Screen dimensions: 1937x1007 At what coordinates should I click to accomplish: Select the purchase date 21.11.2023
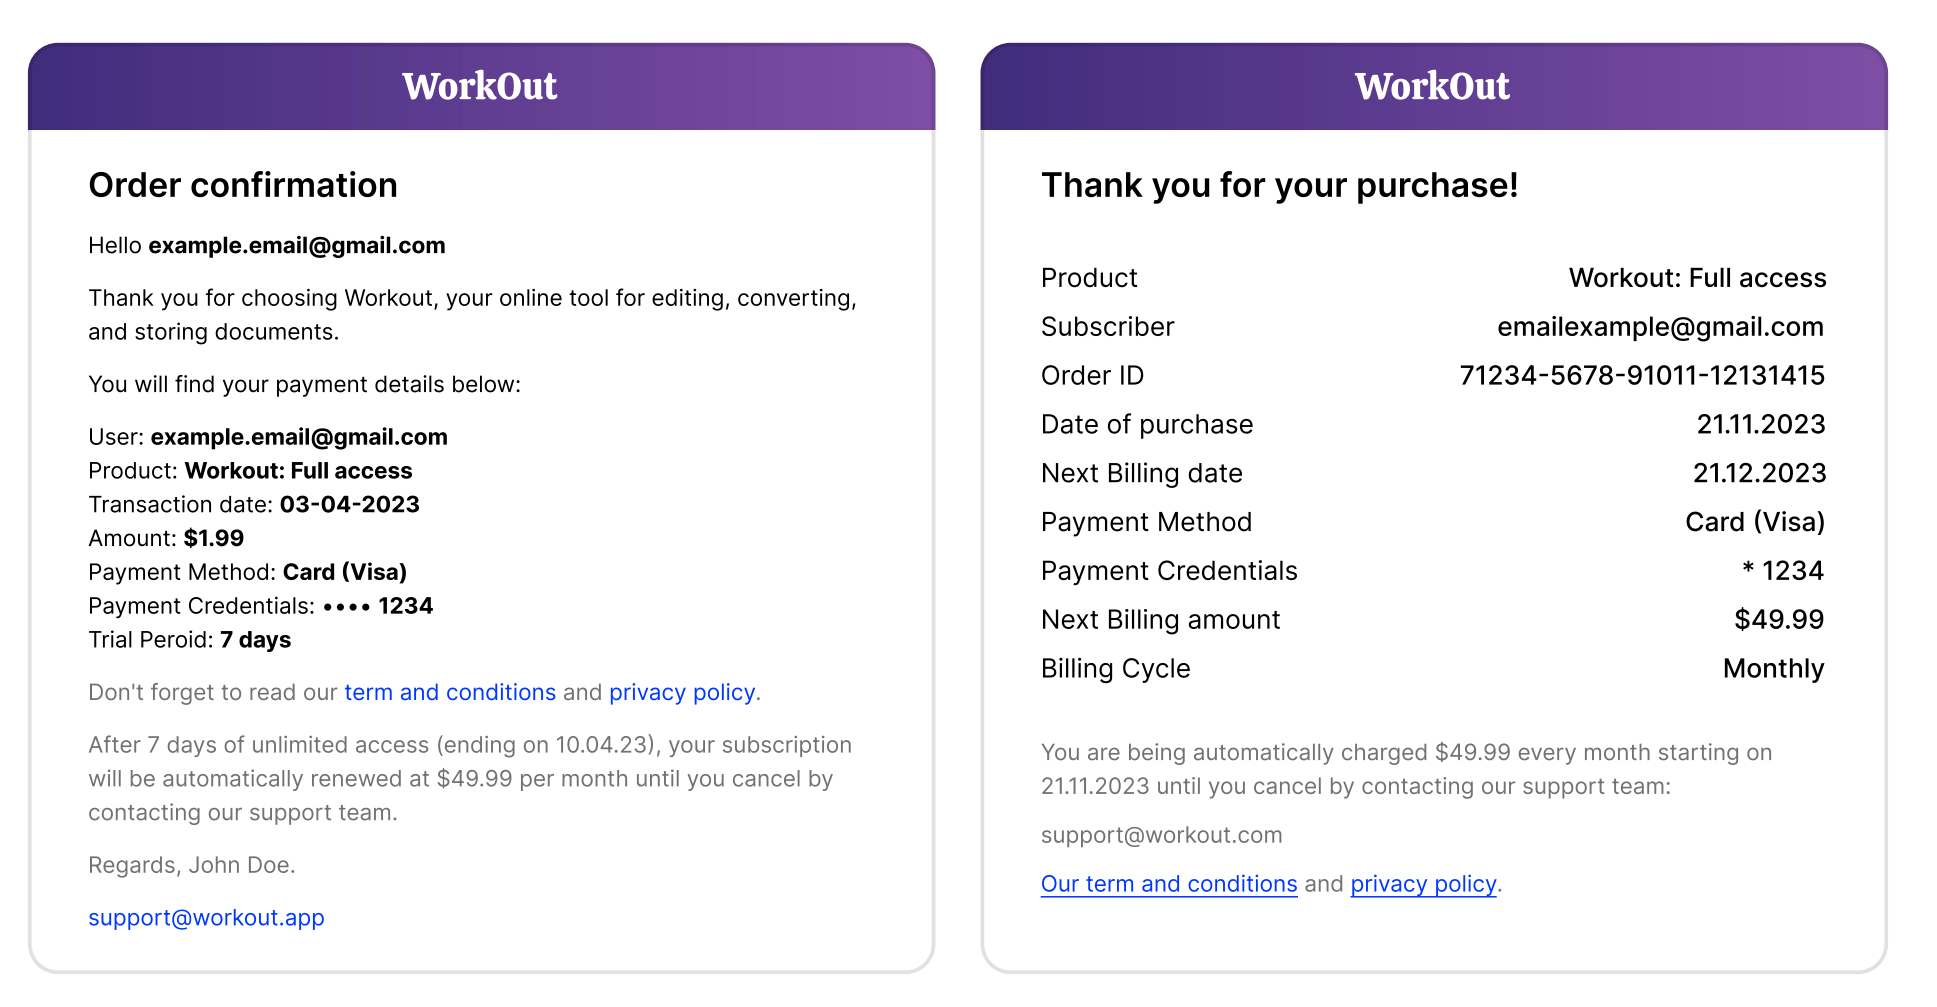coord(1761,423)
